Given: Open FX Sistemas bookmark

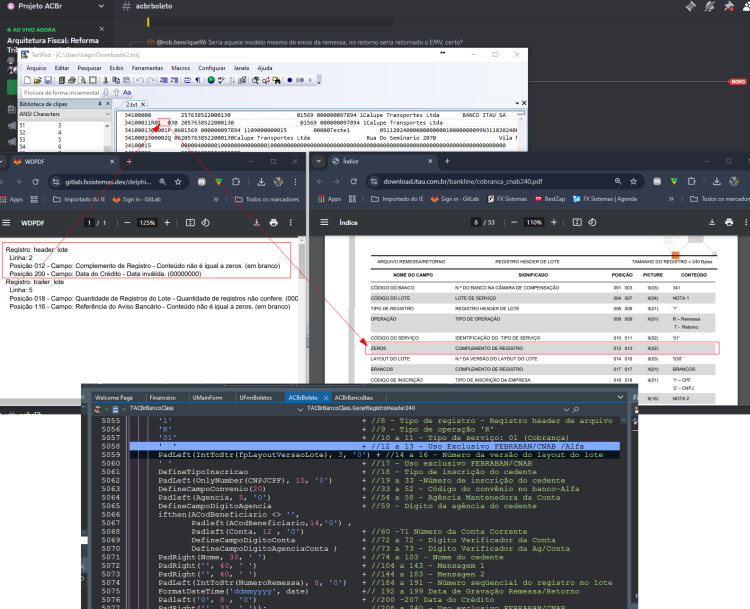Looking at the screenshot, I should point(507,199).
